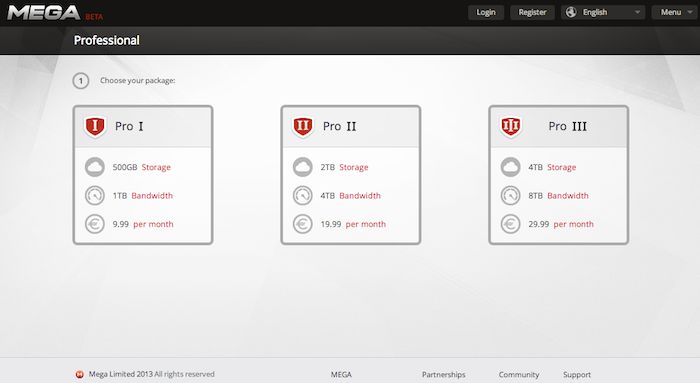Open the English language dropdown
Viewport: 700px width, 383px height.
(603, 12)
